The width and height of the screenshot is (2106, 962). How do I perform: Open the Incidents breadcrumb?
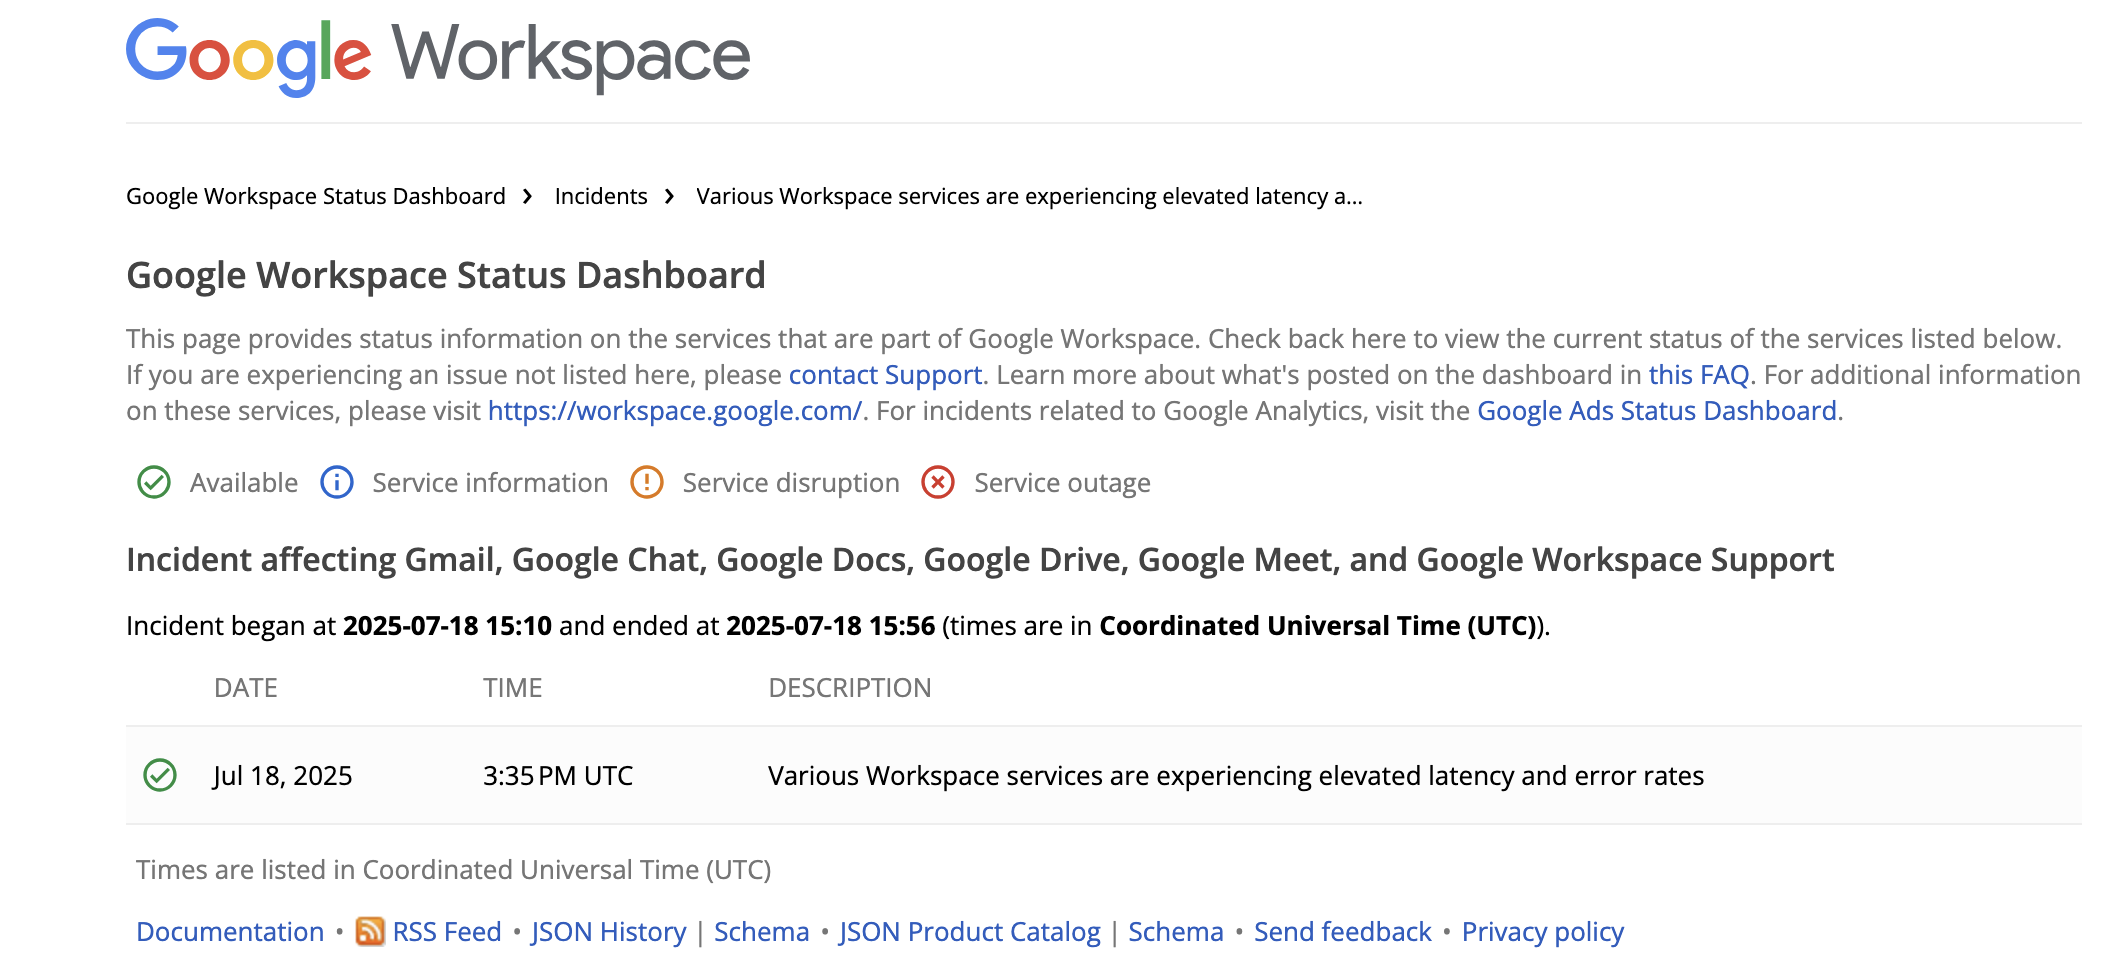(601, 197)
